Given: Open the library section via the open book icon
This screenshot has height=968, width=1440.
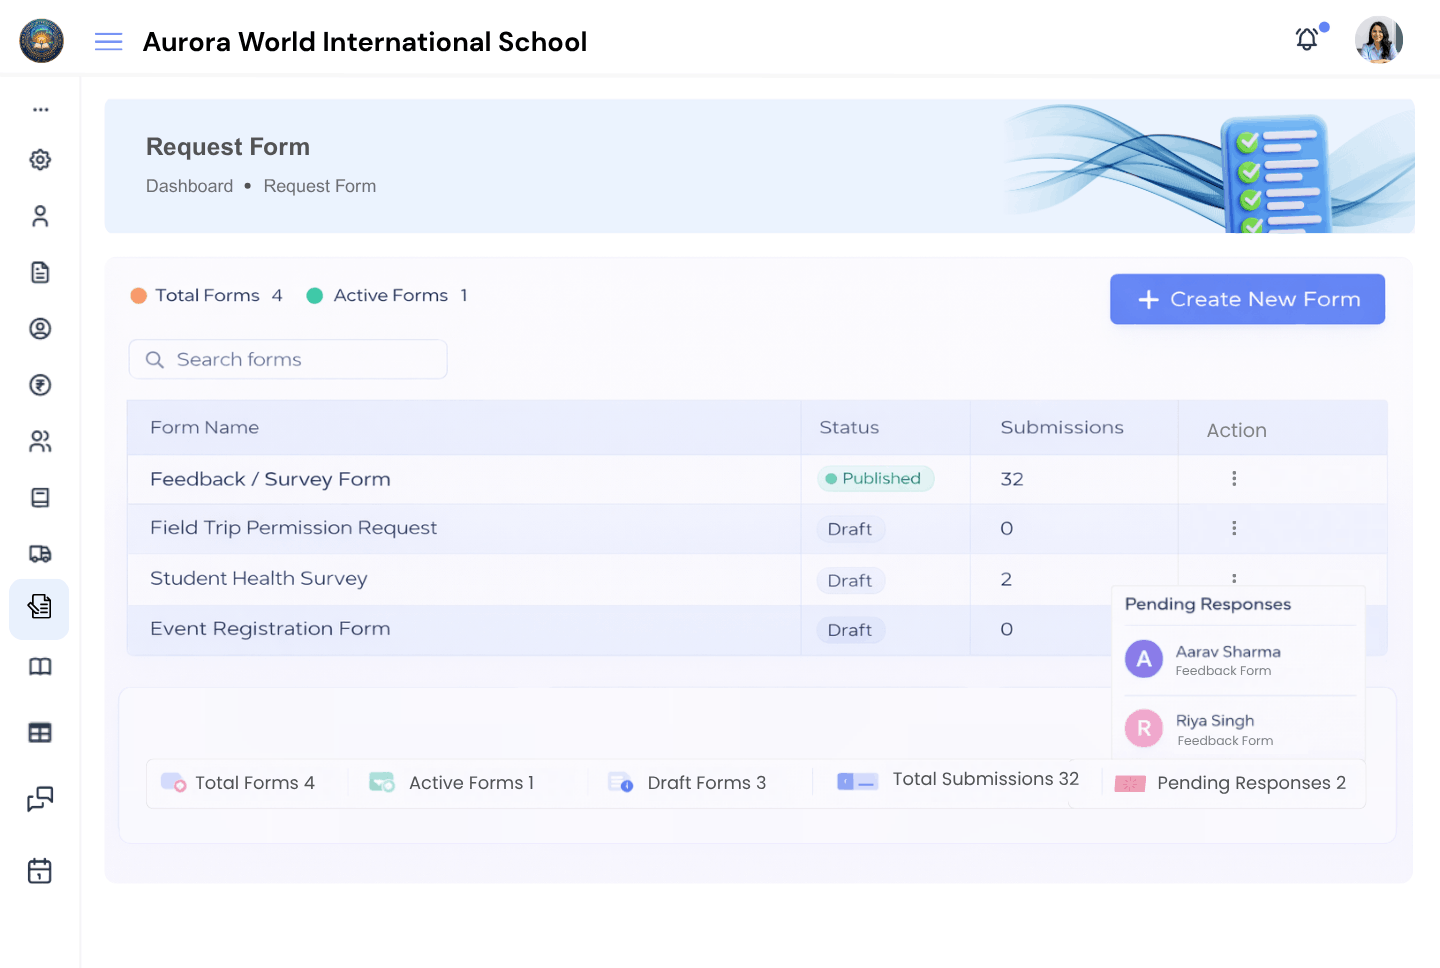Looking at the screenshot, I should (39, 666).
